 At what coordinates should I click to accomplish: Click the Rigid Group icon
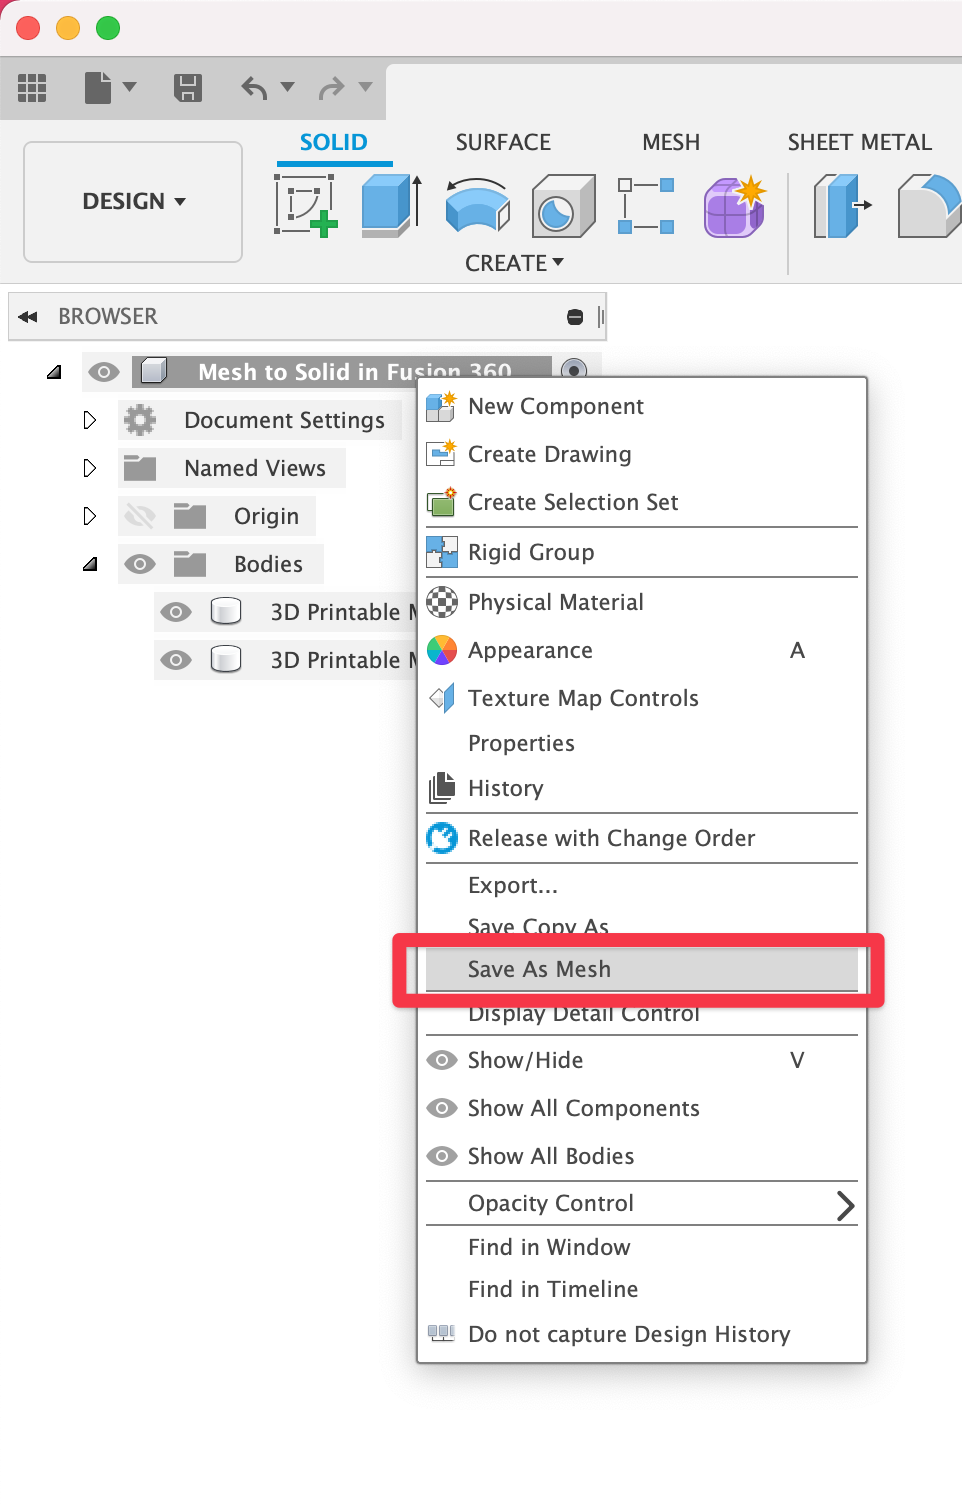(441, 552)
